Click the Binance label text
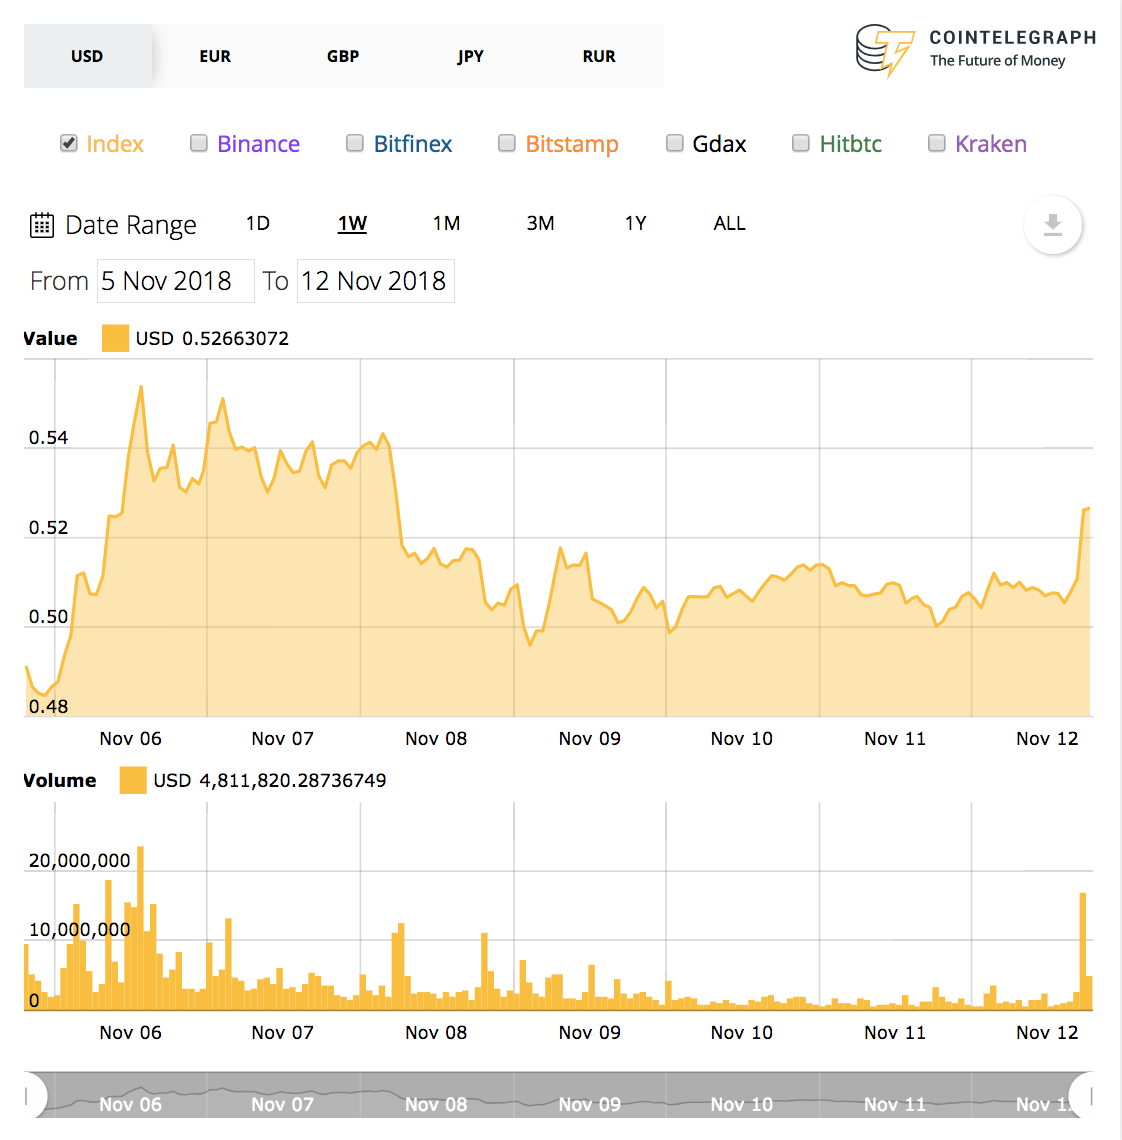The width and height of the screenshot is (1122, 1140). [258, 143]
